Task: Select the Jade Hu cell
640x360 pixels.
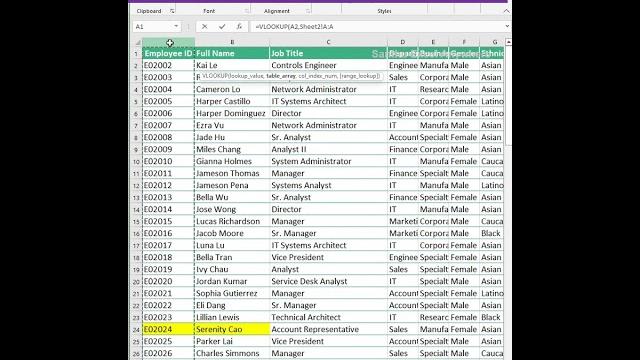Action: (x=232, y=137)
